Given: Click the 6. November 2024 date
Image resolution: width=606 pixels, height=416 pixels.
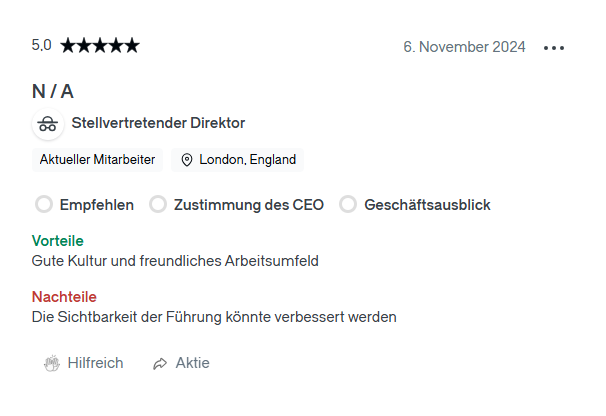Looking at the screenshot, I should click(464, 47).
